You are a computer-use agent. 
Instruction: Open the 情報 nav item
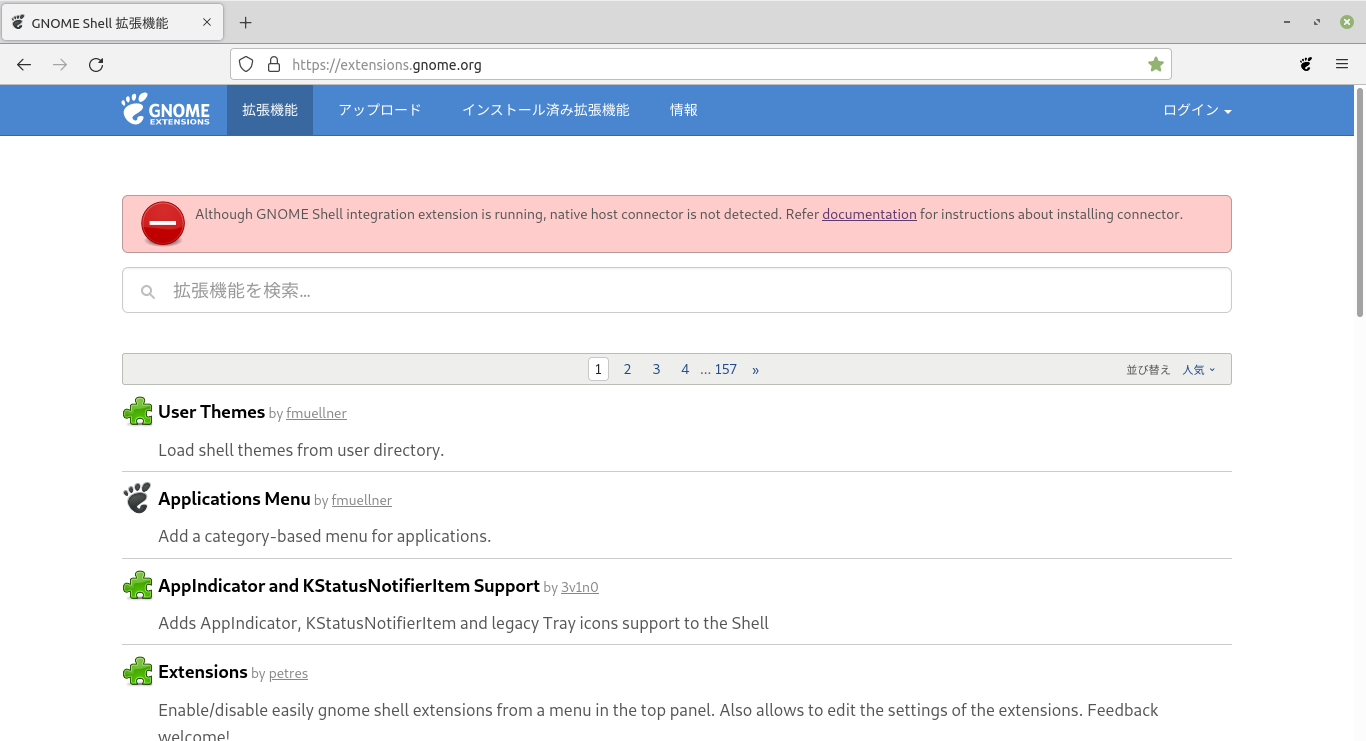click(684, 110)
